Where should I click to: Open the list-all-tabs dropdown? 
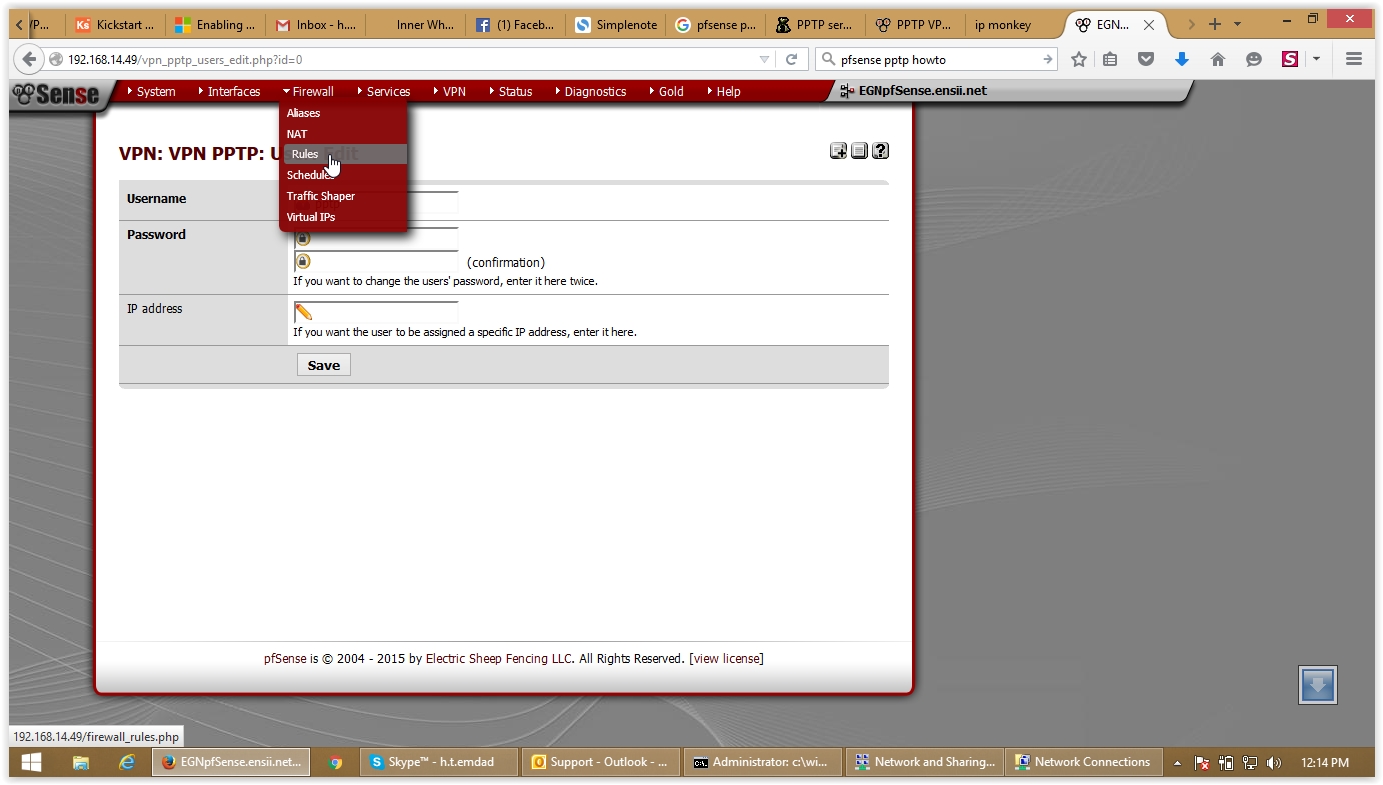click(x=1238, y=24)
